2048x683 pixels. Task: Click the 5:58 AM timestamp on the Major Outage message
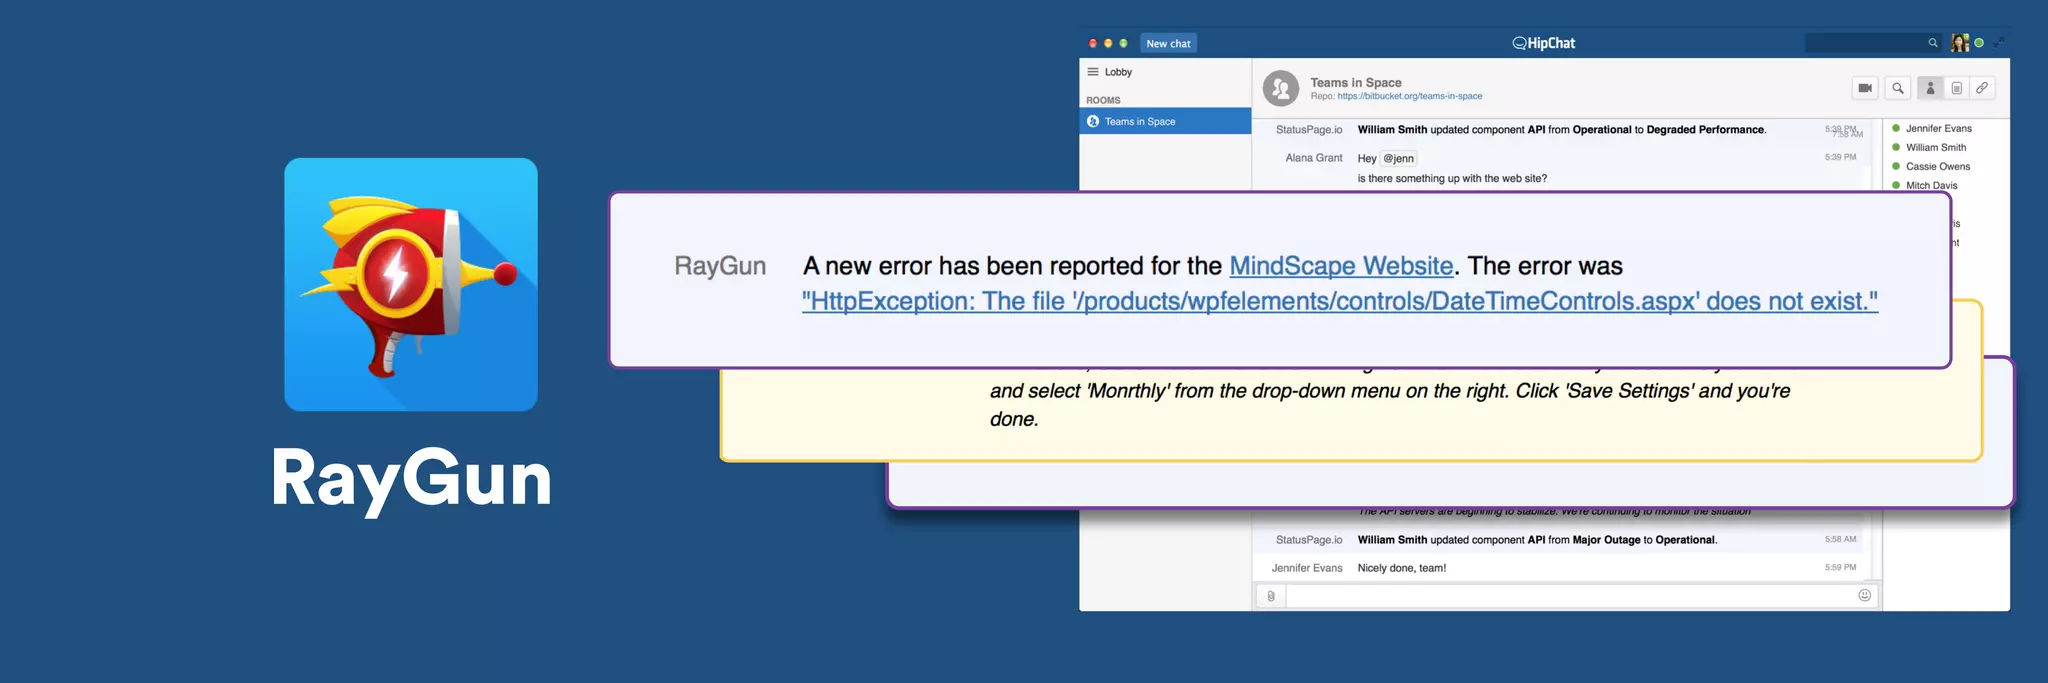click(1840, 539)
